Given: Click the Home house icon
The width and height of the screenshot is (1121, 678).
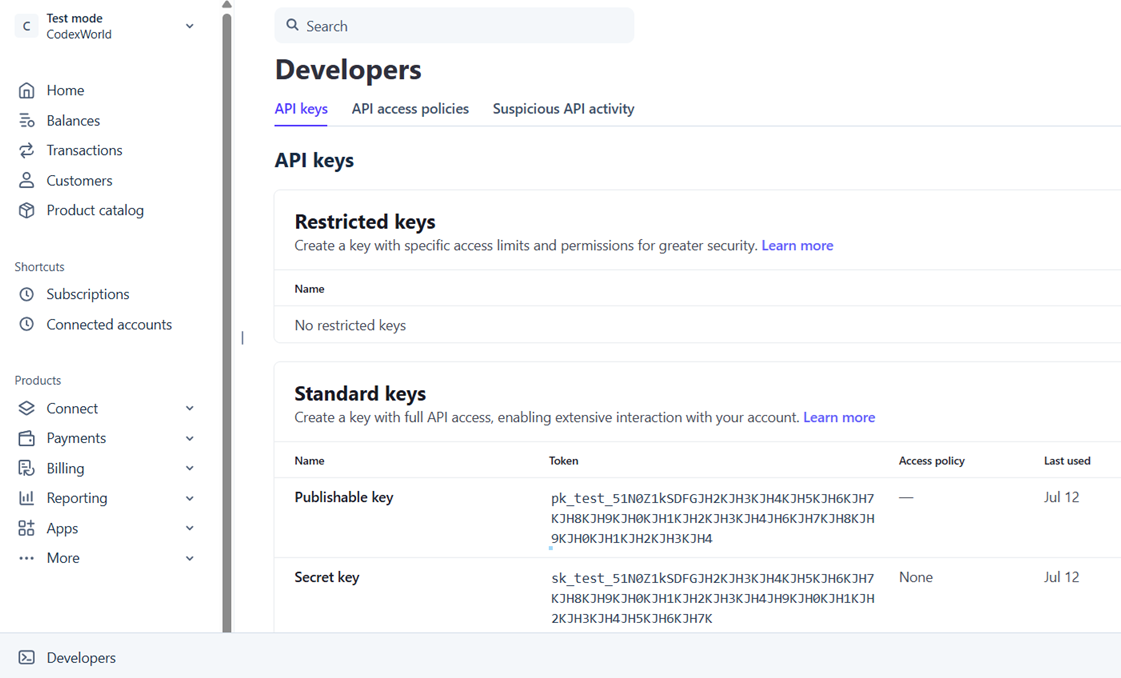Looking at the screenshot, I should pyautogui.click(x=26, y=90).
